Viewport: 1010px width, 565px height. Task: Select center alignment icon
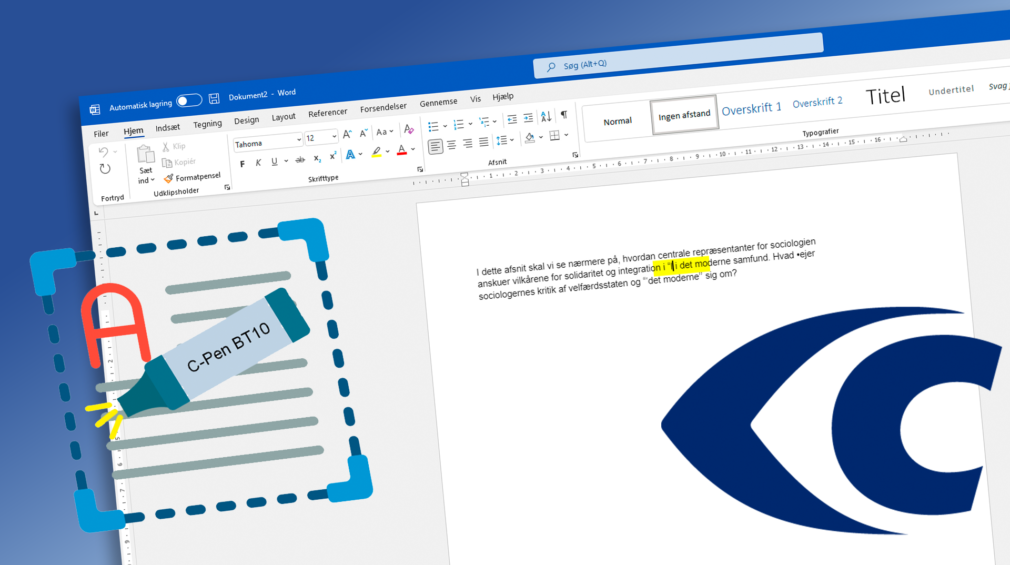point(452,145)
